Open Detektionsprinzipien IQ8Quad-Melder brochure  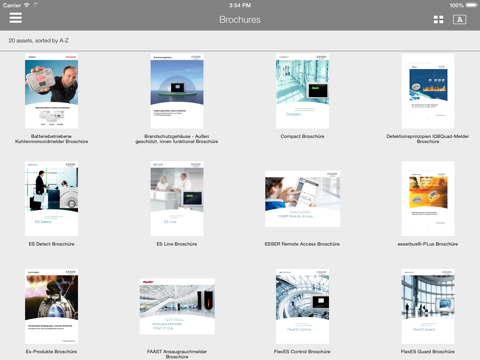click(x=428, y=91)
